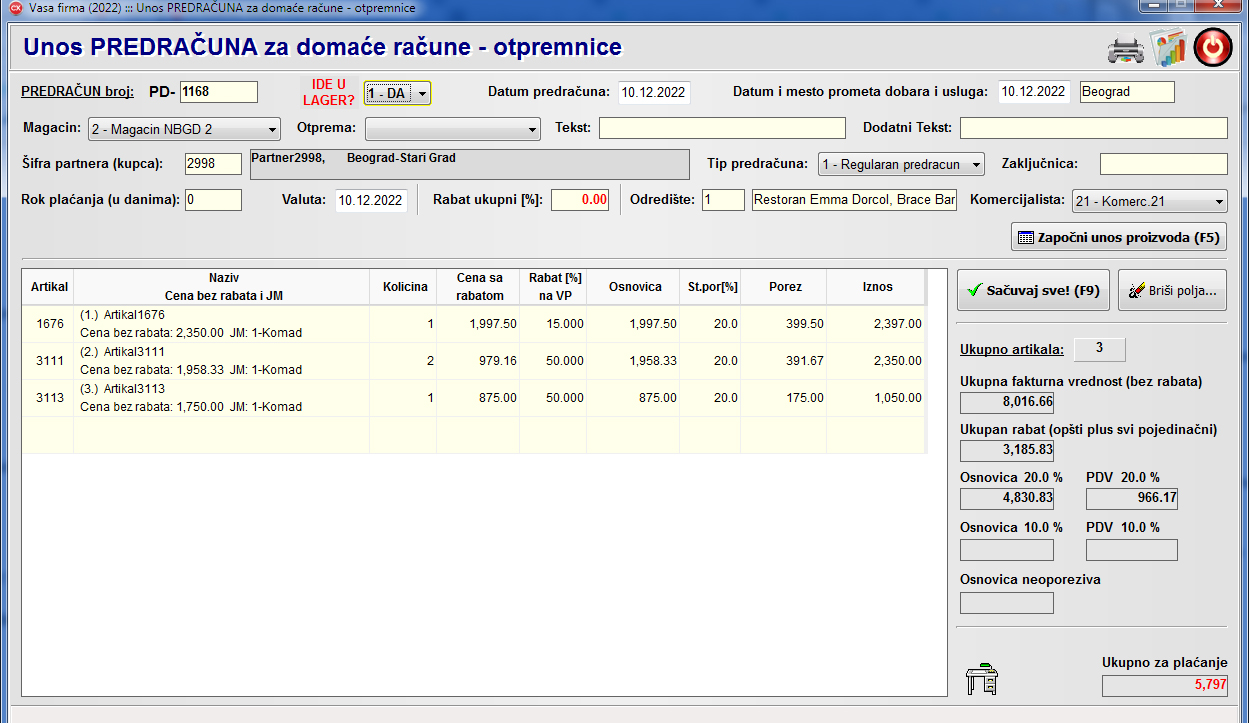1249x723 pixels.
Task: Select row with Artikal3113
Action: [475, 398]
